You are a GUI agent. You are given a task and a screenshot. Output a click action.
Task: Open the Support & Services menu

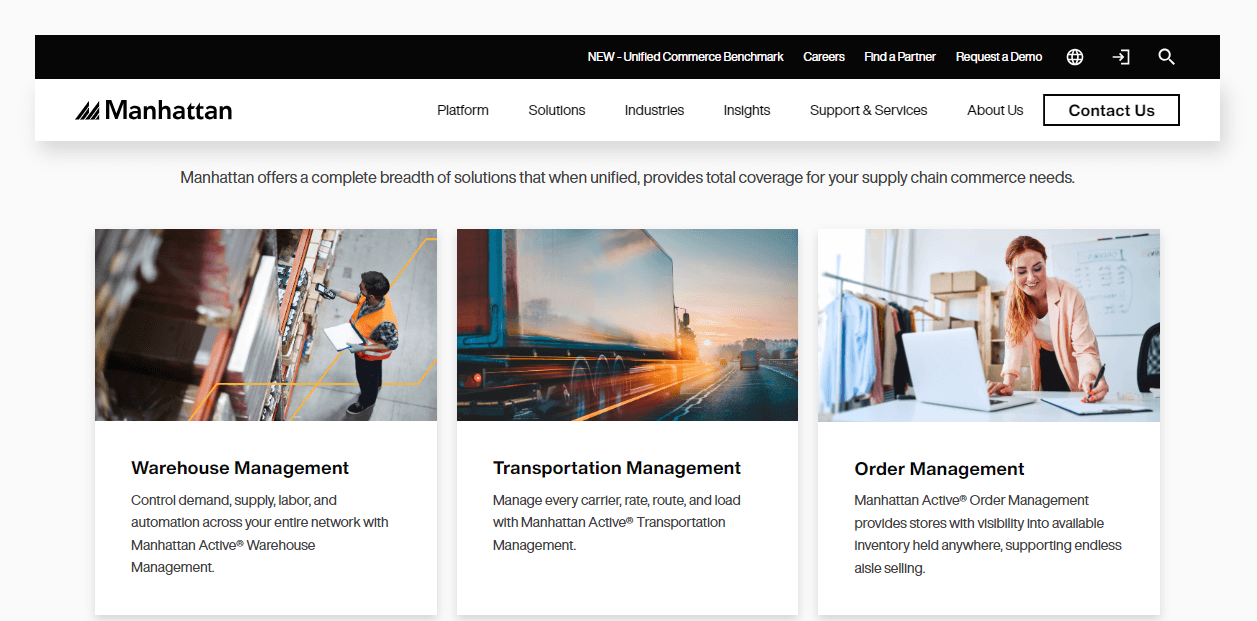coord(869,110)
